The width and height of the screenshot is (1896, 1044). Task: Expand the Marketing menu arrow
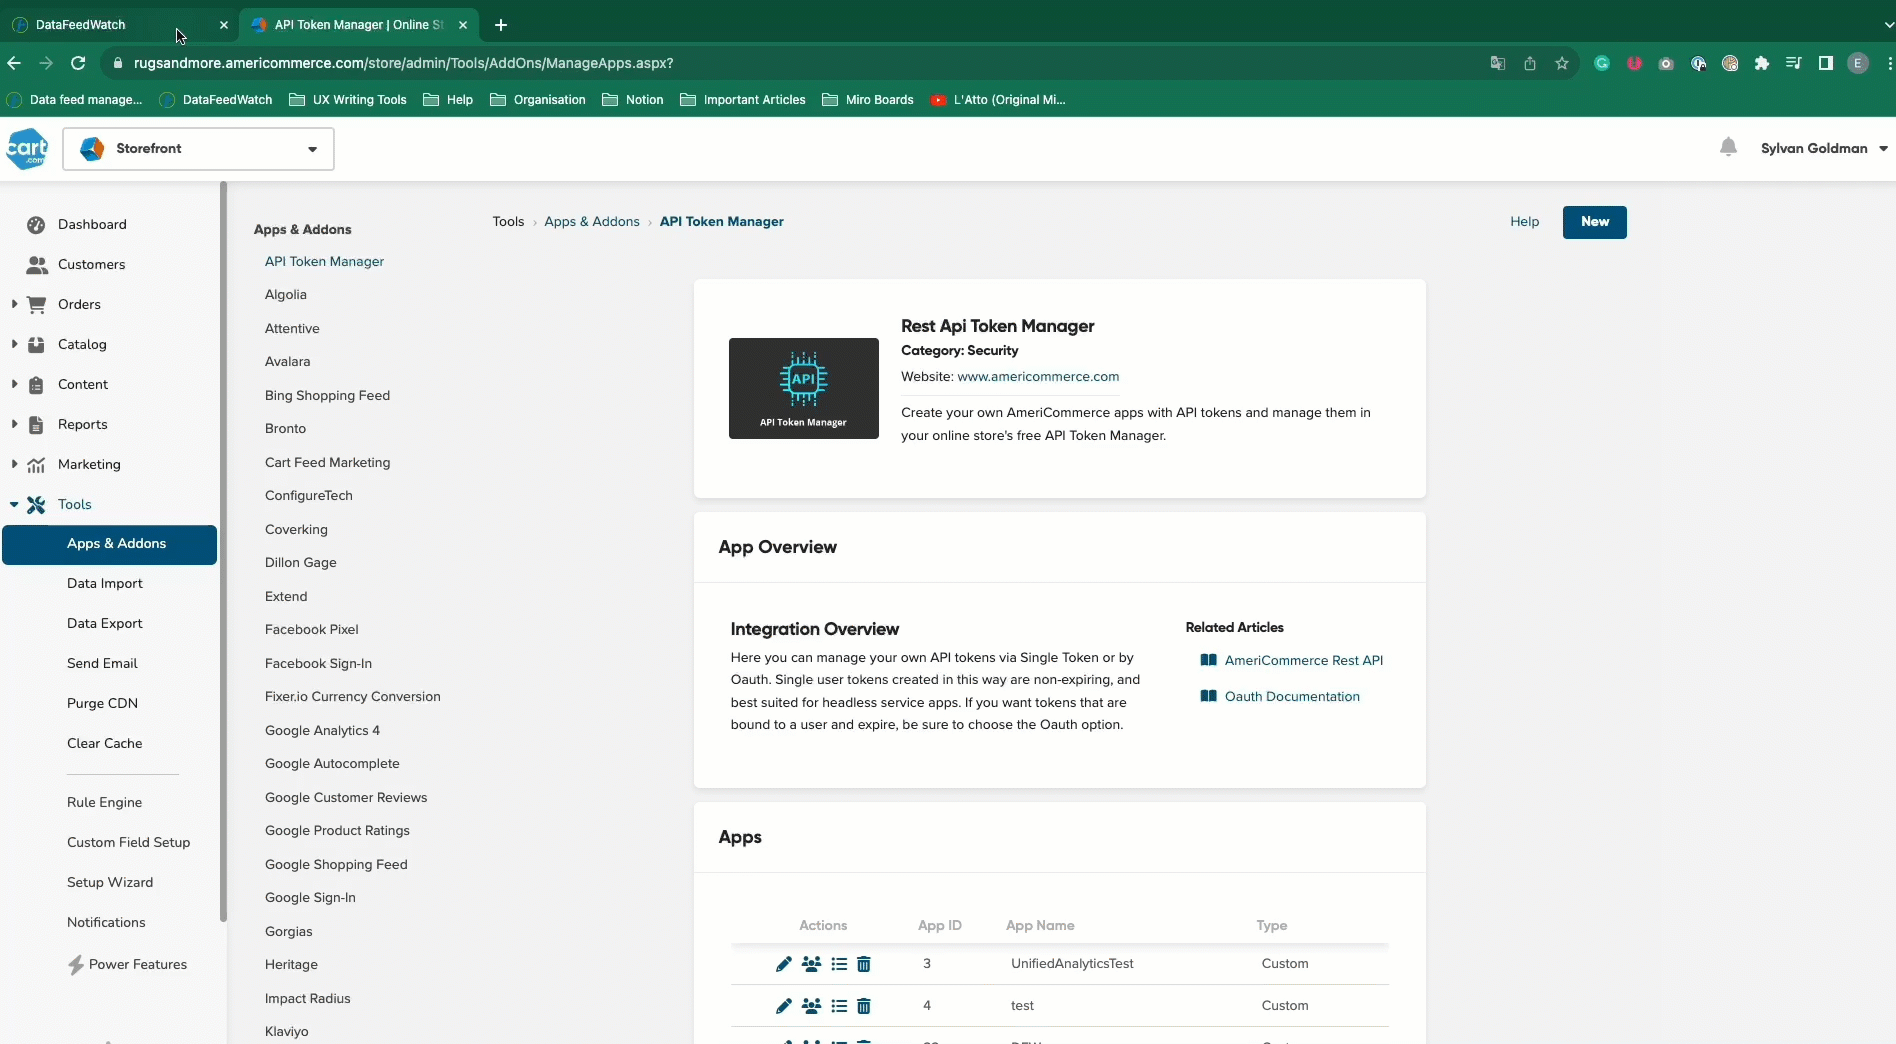pos(14,464)
